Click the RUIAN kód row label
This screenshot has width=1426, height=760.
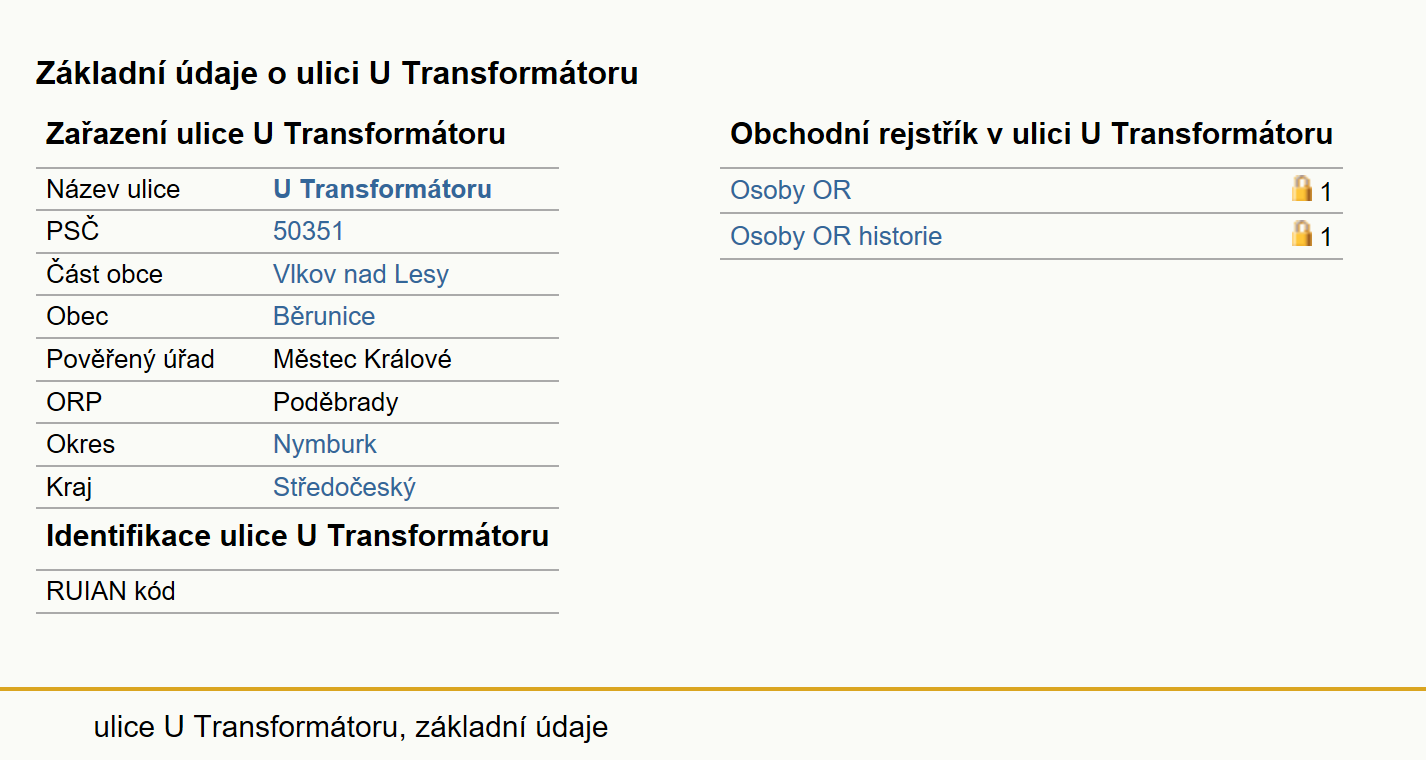111,591
